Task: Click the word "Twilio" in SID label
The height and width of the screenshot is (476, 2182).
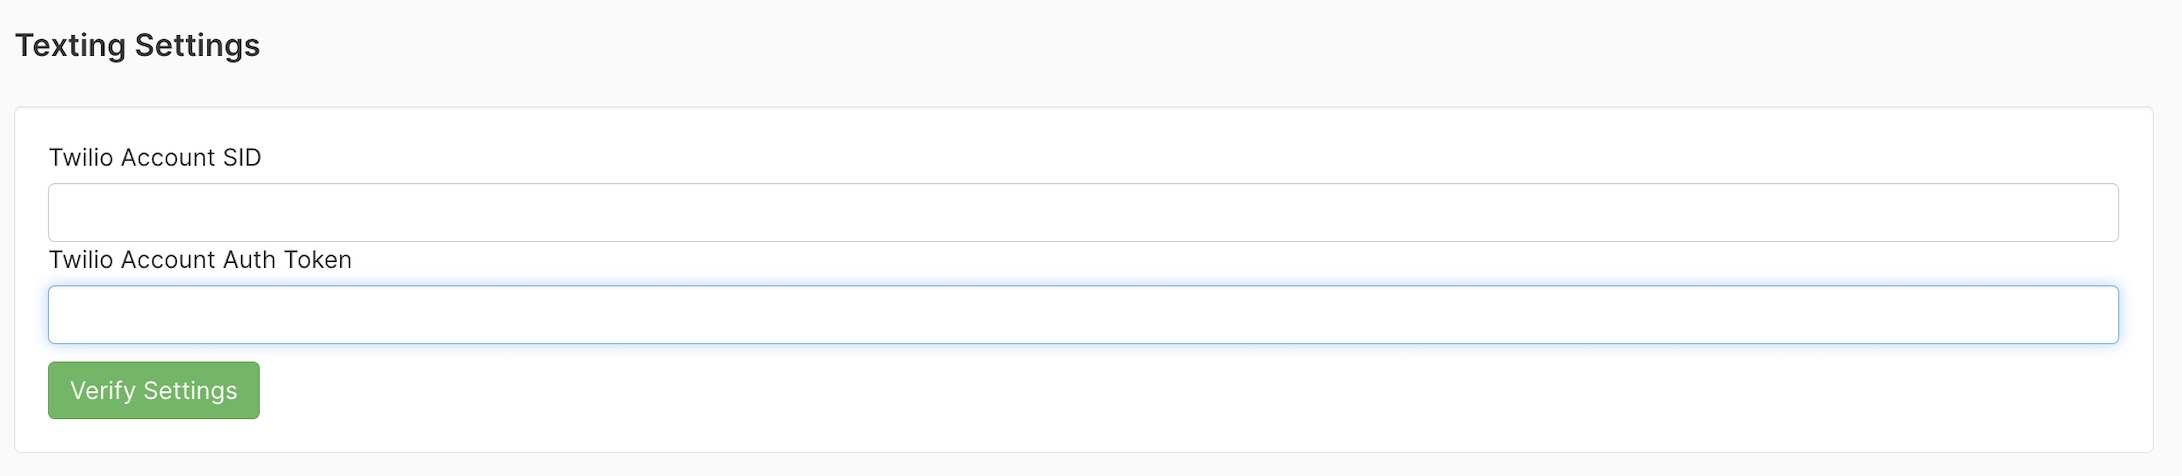Action: [81, 158]
